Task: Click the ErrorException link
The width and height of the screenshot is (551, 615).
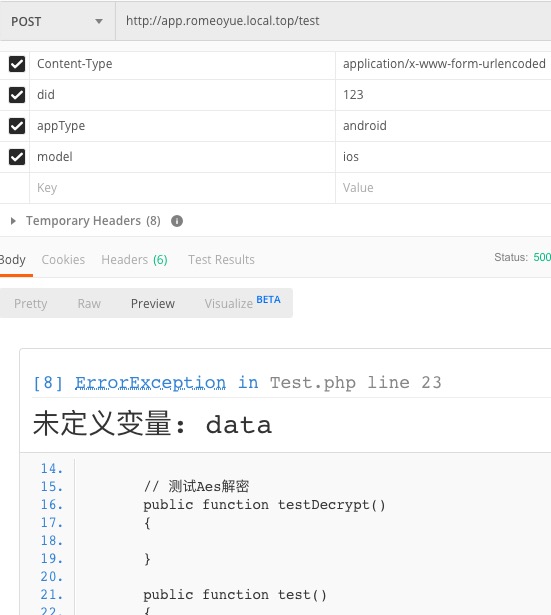Action: (x=150, y=382)
